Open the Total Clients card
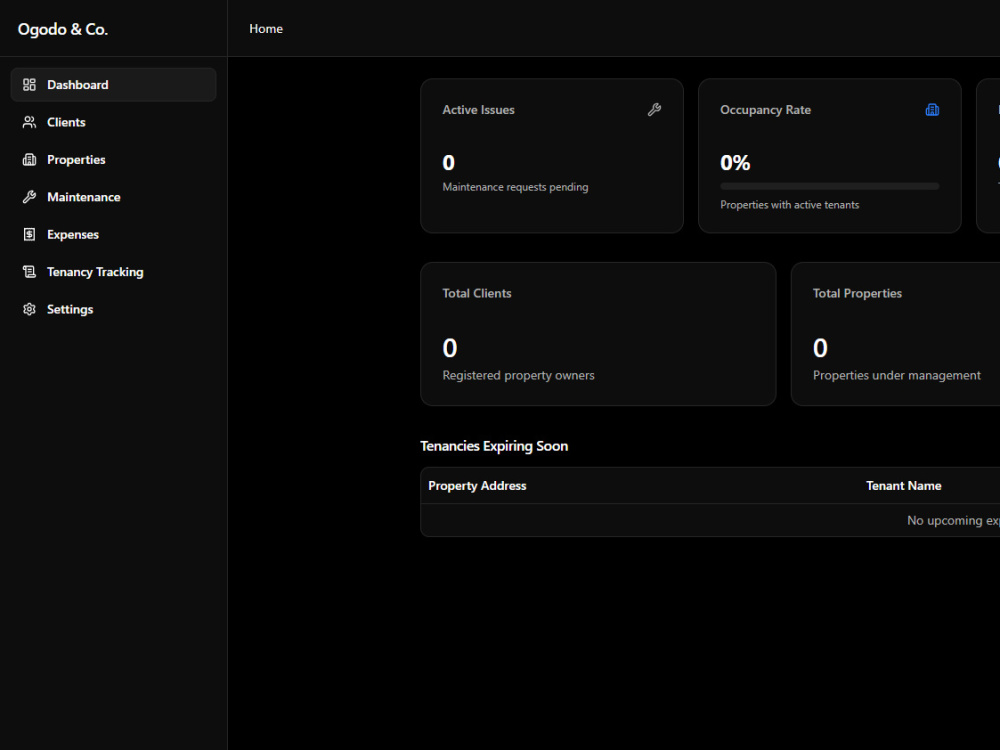 click(x=598, y=334)
